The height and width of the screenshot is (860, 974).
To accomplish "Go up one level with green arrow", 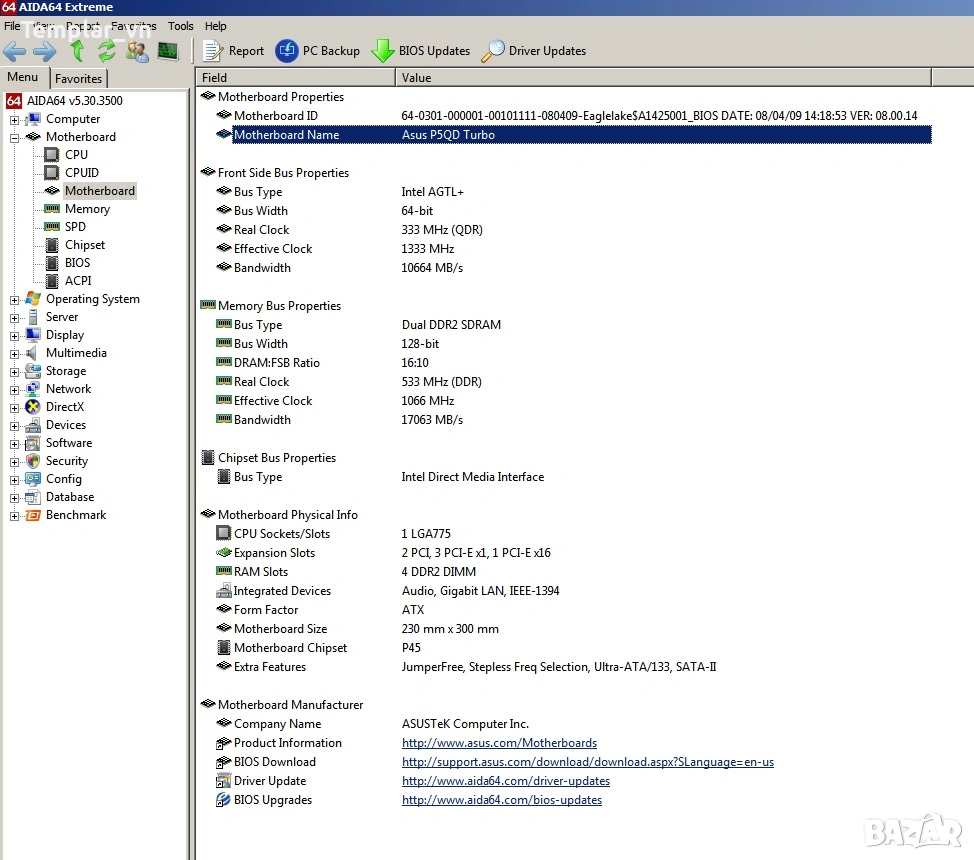I will pyautogui.click(x=77, y=51).
